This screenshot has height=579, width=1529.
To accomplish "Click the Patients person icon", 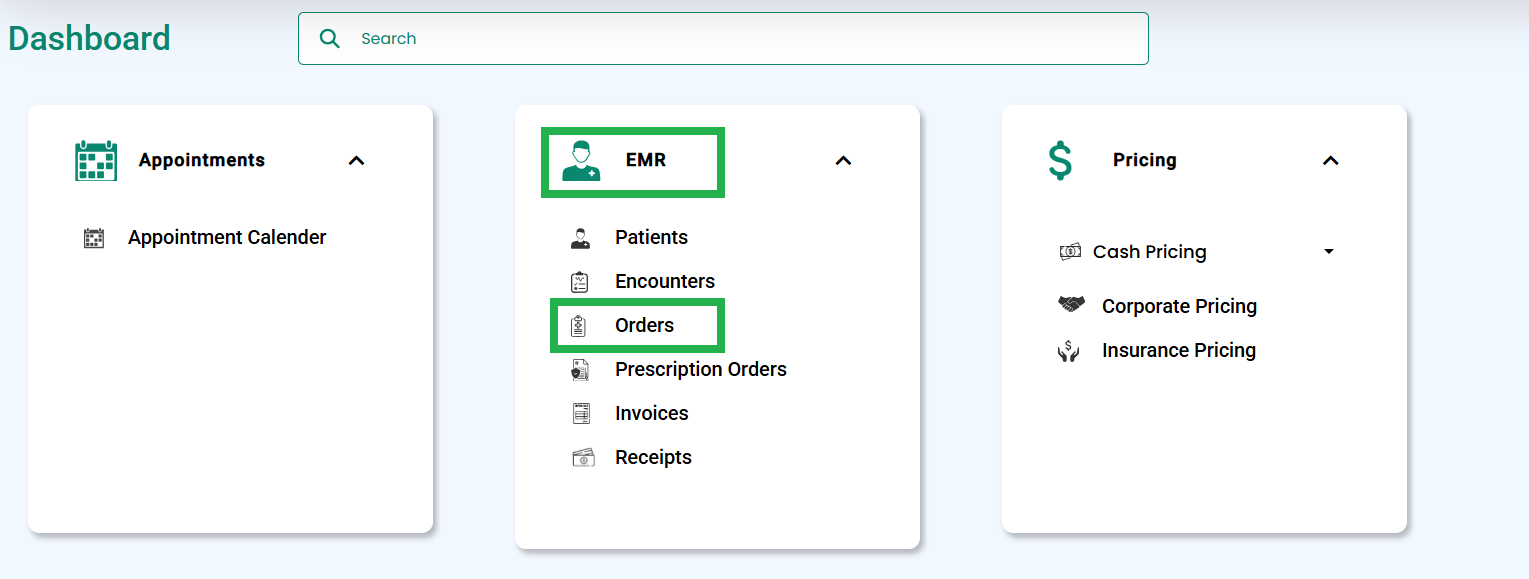I will [x=580, y=238].
